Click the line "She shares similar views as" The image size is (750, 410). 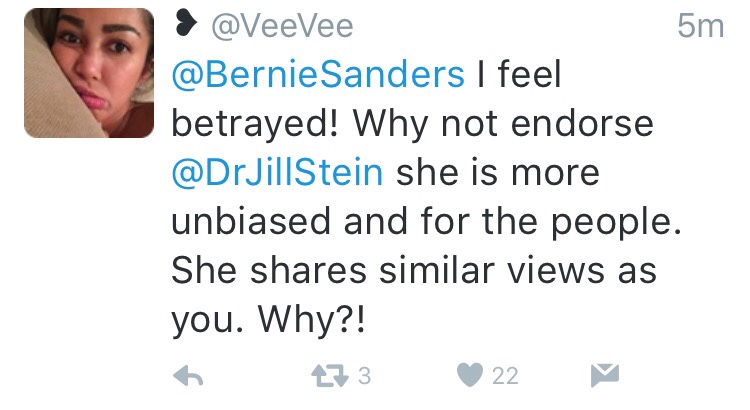click(x=407, y=269)
